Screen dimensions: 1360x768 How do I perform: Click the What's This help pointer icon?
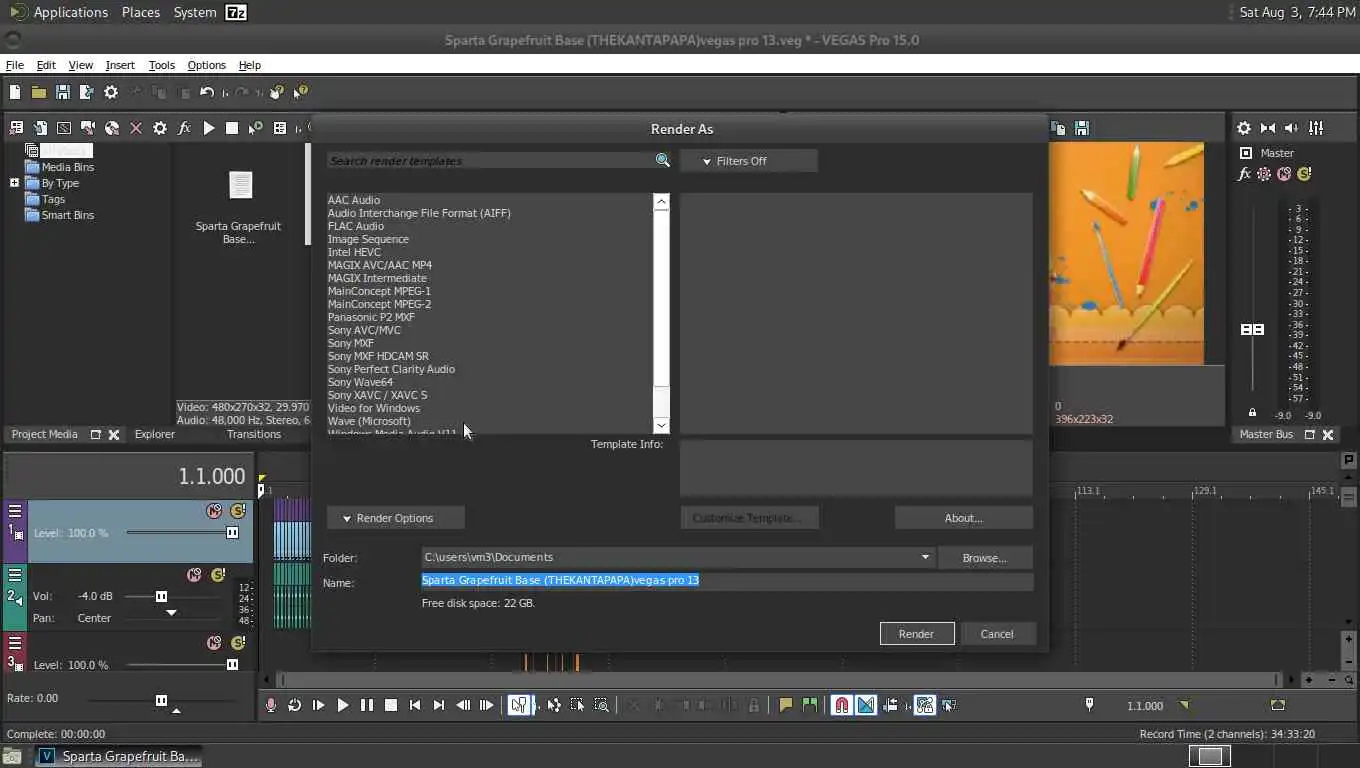tap(302, 92)
